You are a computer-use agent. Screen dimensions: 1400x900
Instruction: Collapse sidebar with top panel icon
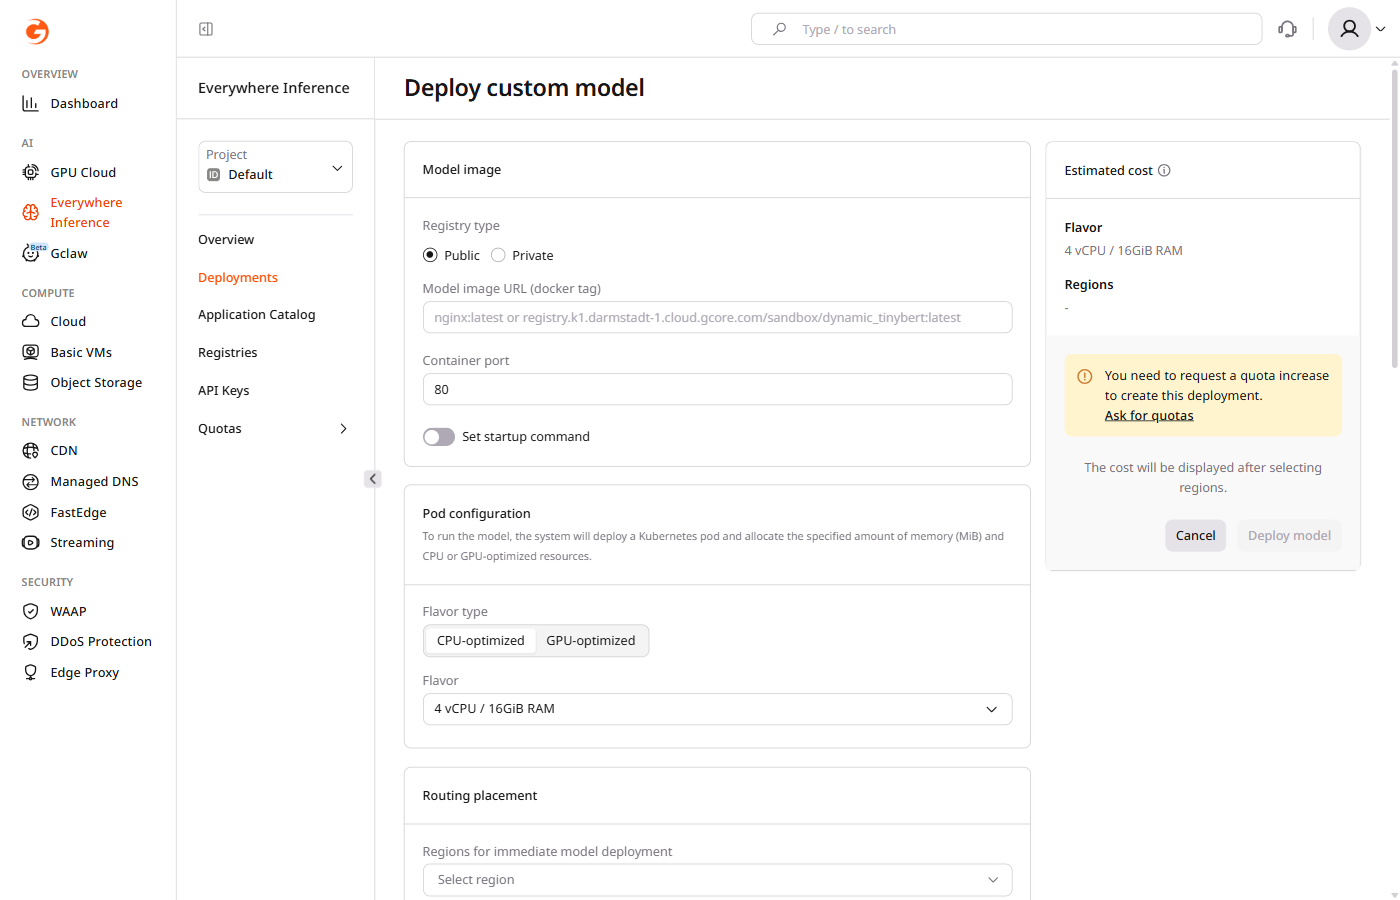[206, 29]
